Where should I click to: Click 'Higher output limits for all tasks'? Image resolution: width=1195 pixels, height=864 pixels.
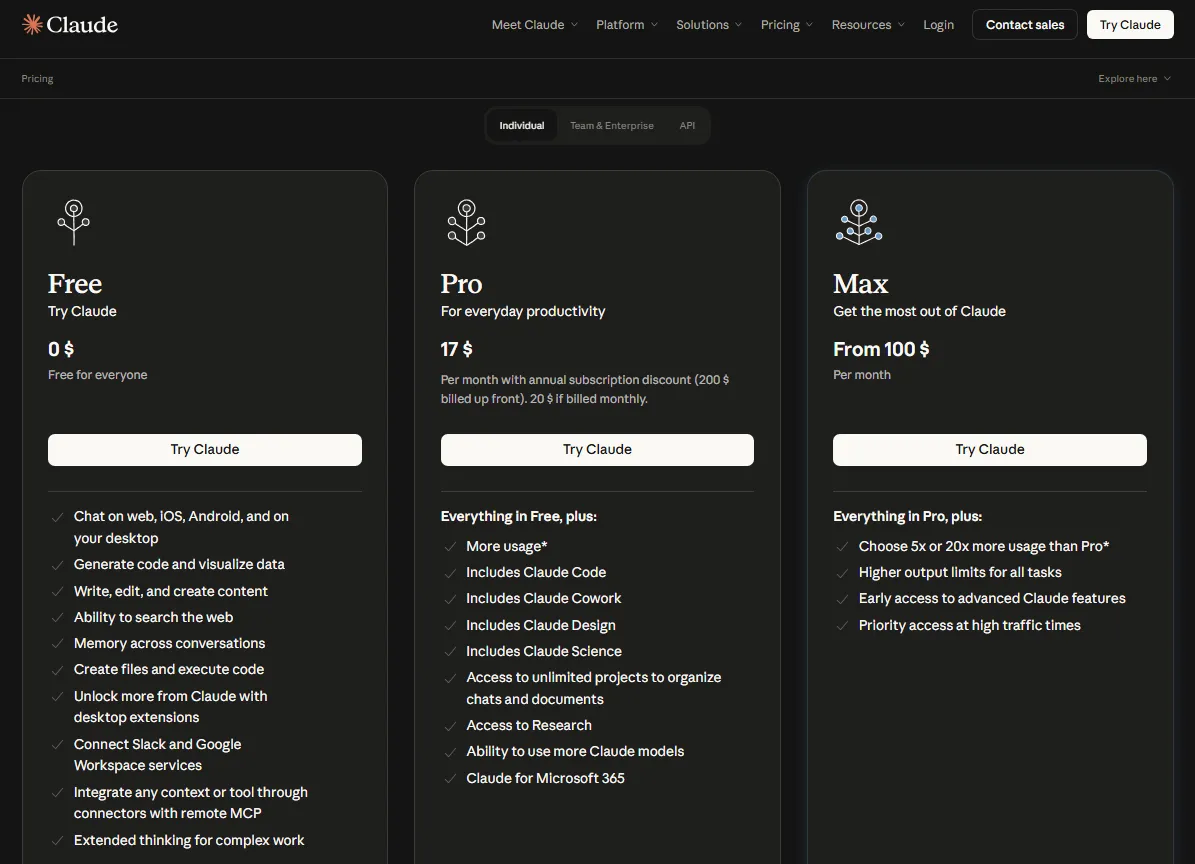960,572
